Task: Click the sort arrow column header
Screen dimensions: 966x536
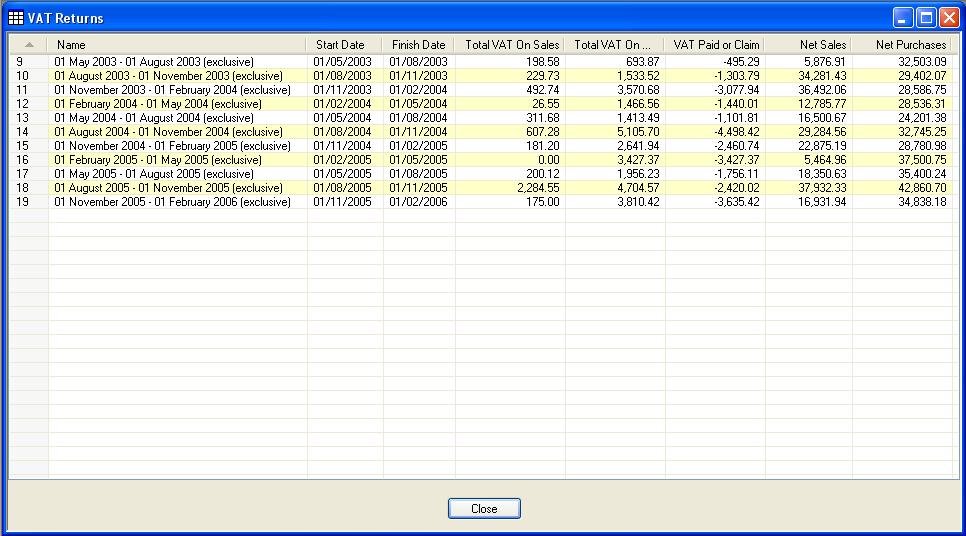Action: 28,45
